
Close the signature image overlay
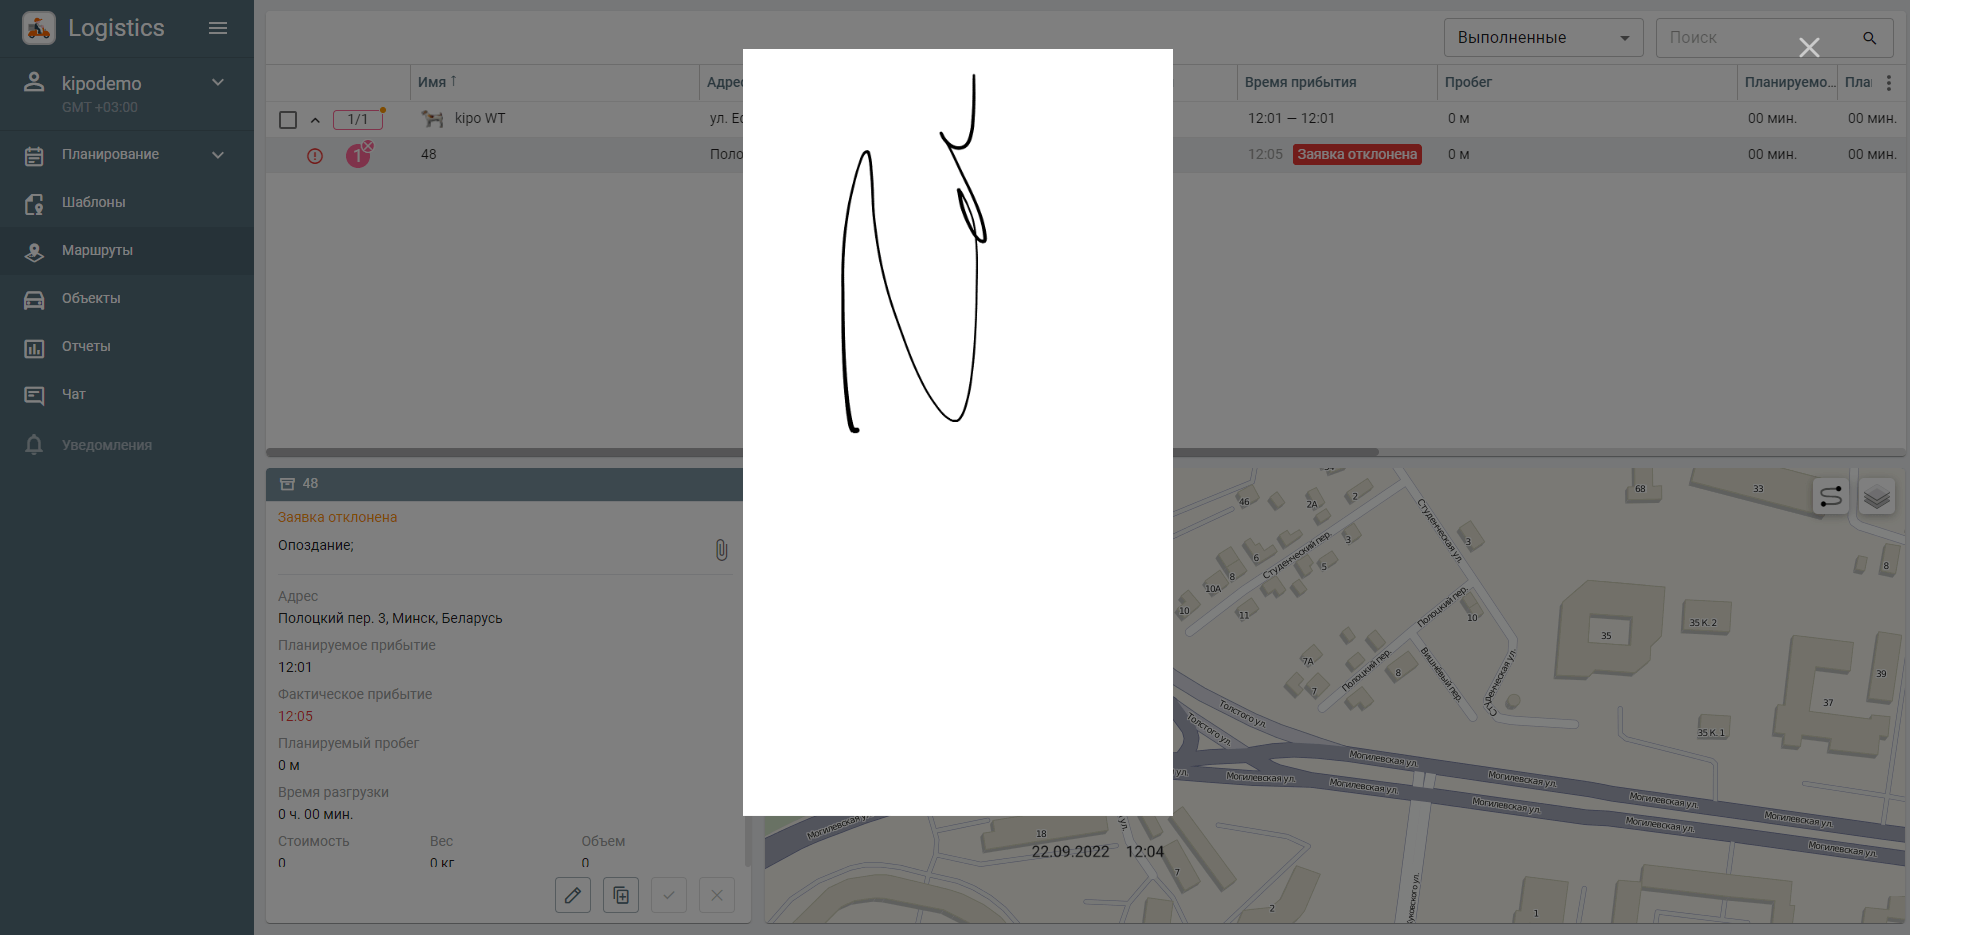[x=1808, y=48]
